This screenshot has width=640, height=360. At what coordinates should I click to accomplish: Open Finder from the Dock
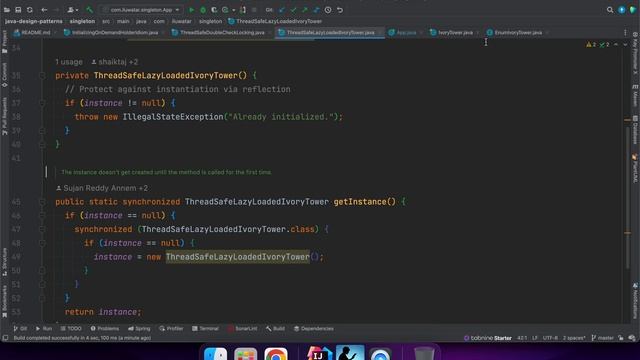[215, 354]
